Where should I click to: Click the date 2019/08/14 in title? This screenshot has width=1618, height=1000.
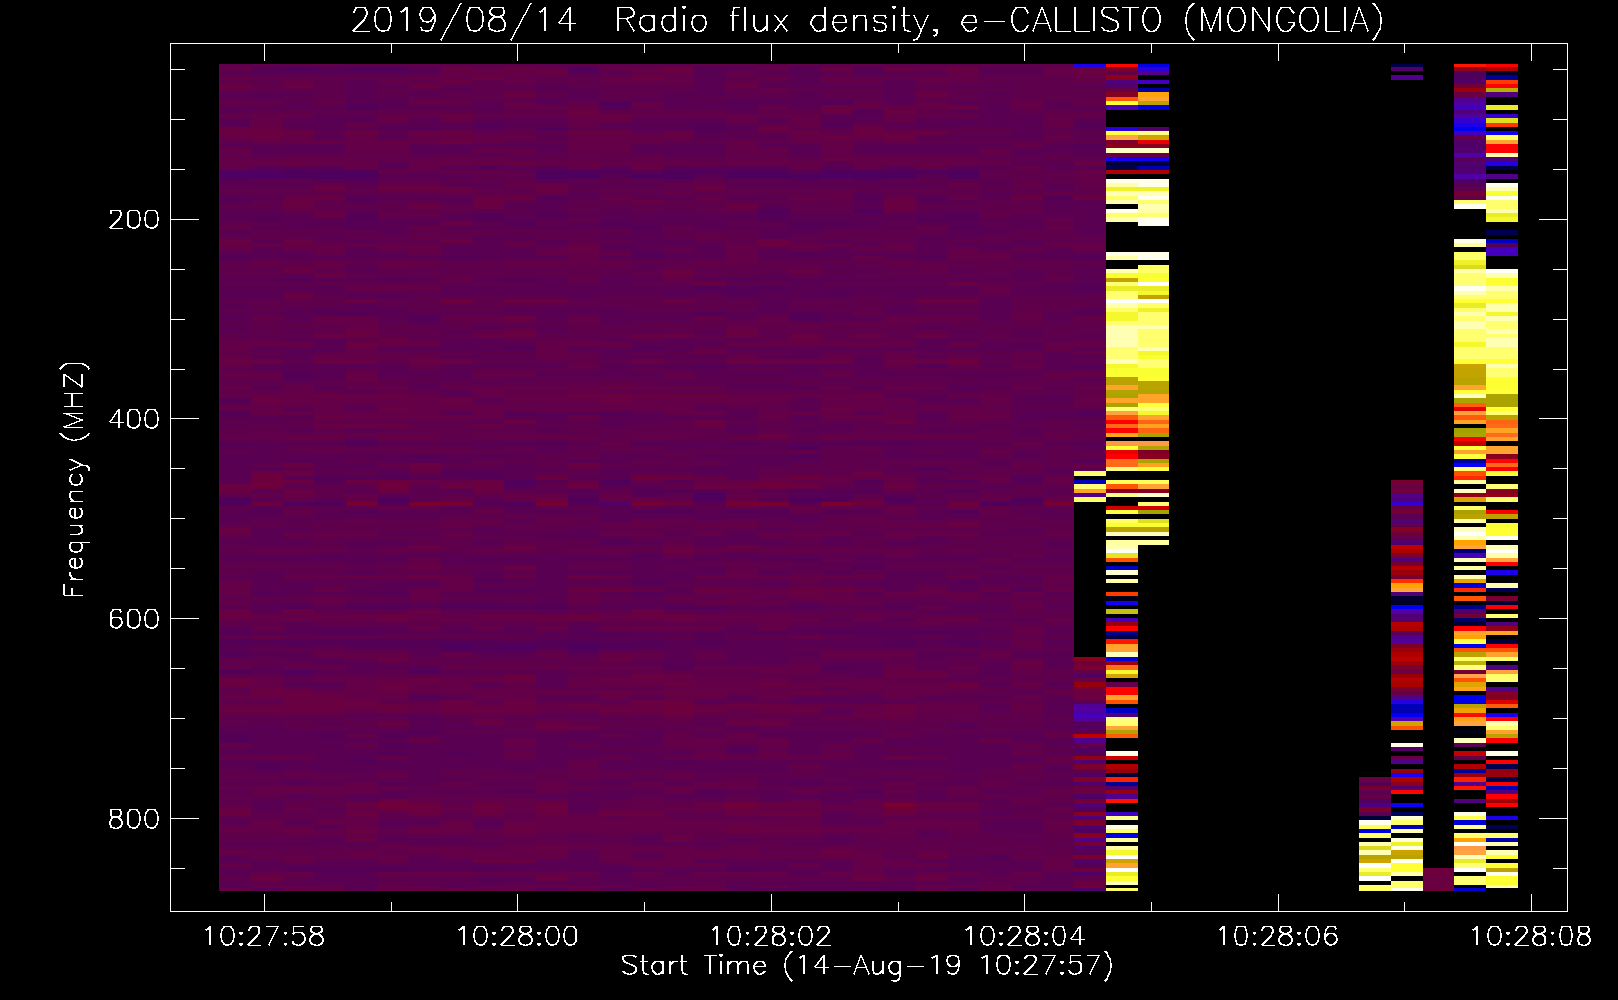(464, 20)
